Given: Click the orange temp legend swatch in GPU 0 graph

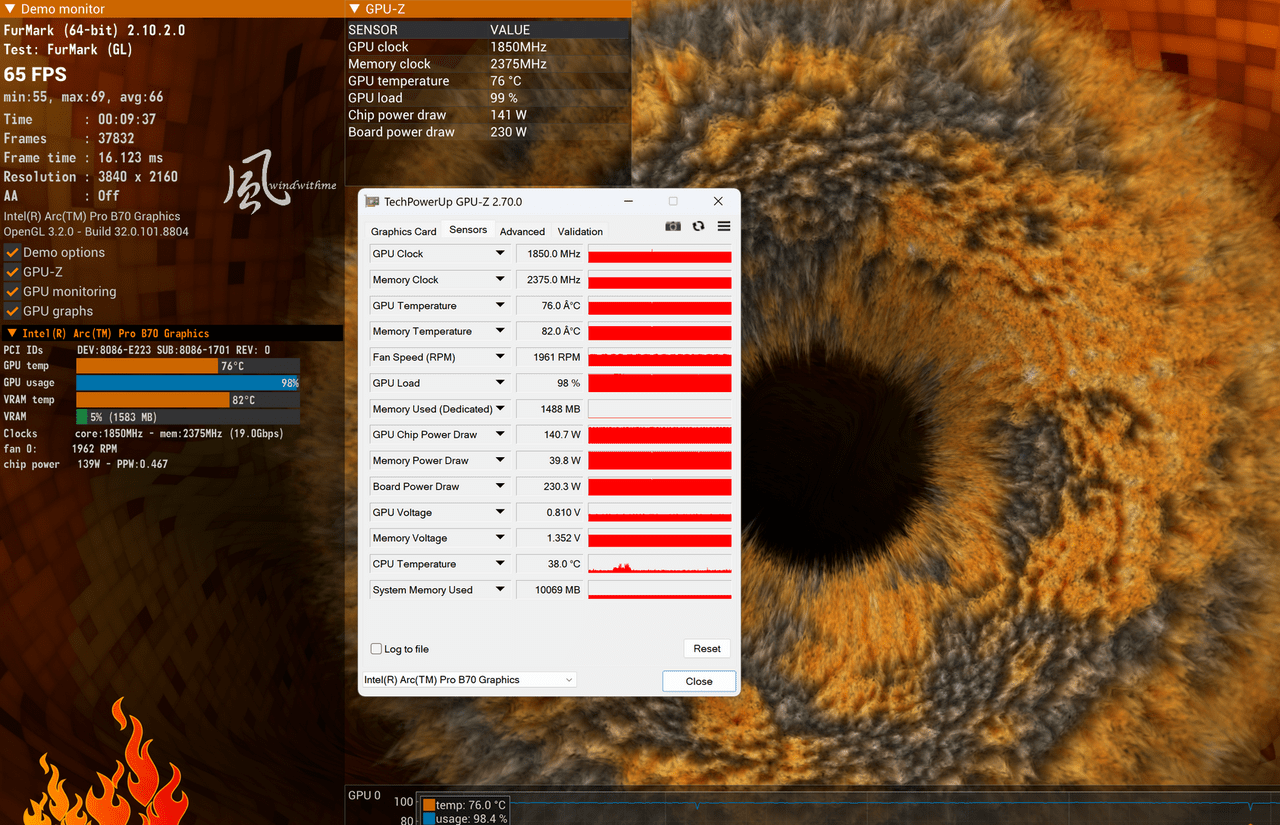Looking at the screenshot, I should coord(428,805).
